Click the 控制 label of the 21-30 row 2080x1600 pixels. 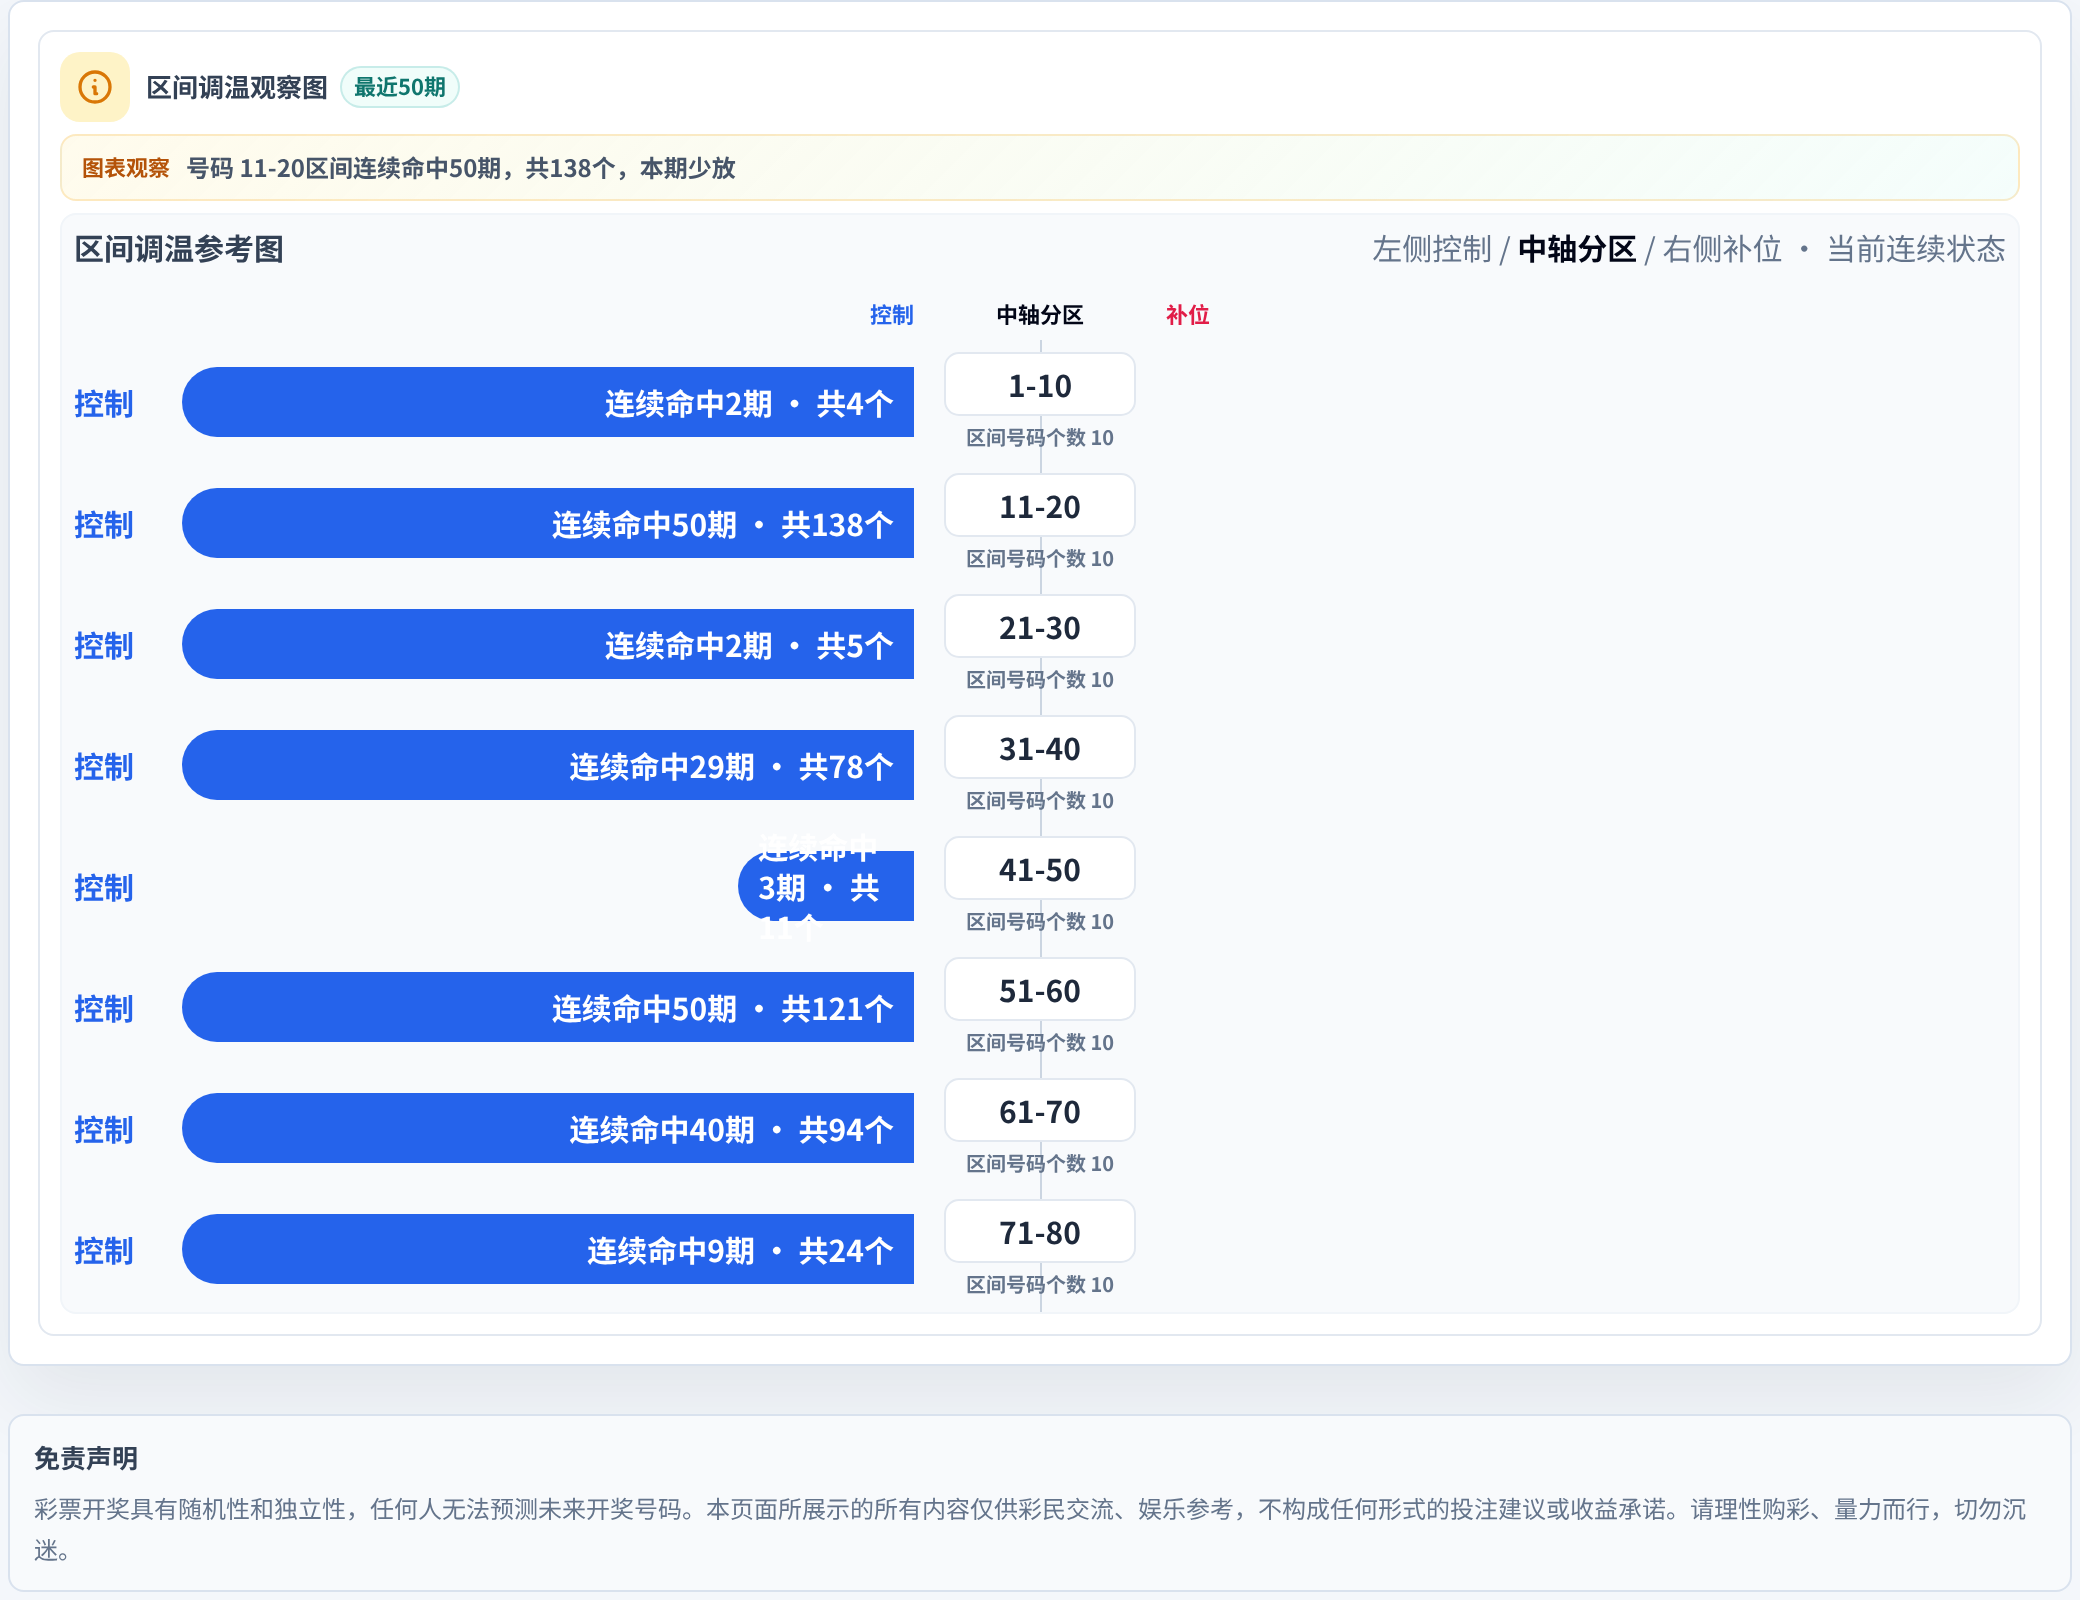coord(104,645)
